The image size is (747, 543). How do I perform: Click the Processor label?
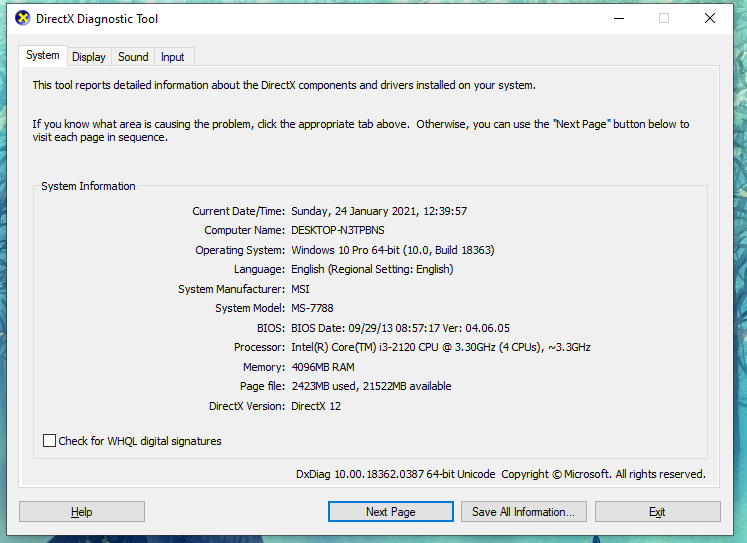point(259,347)
